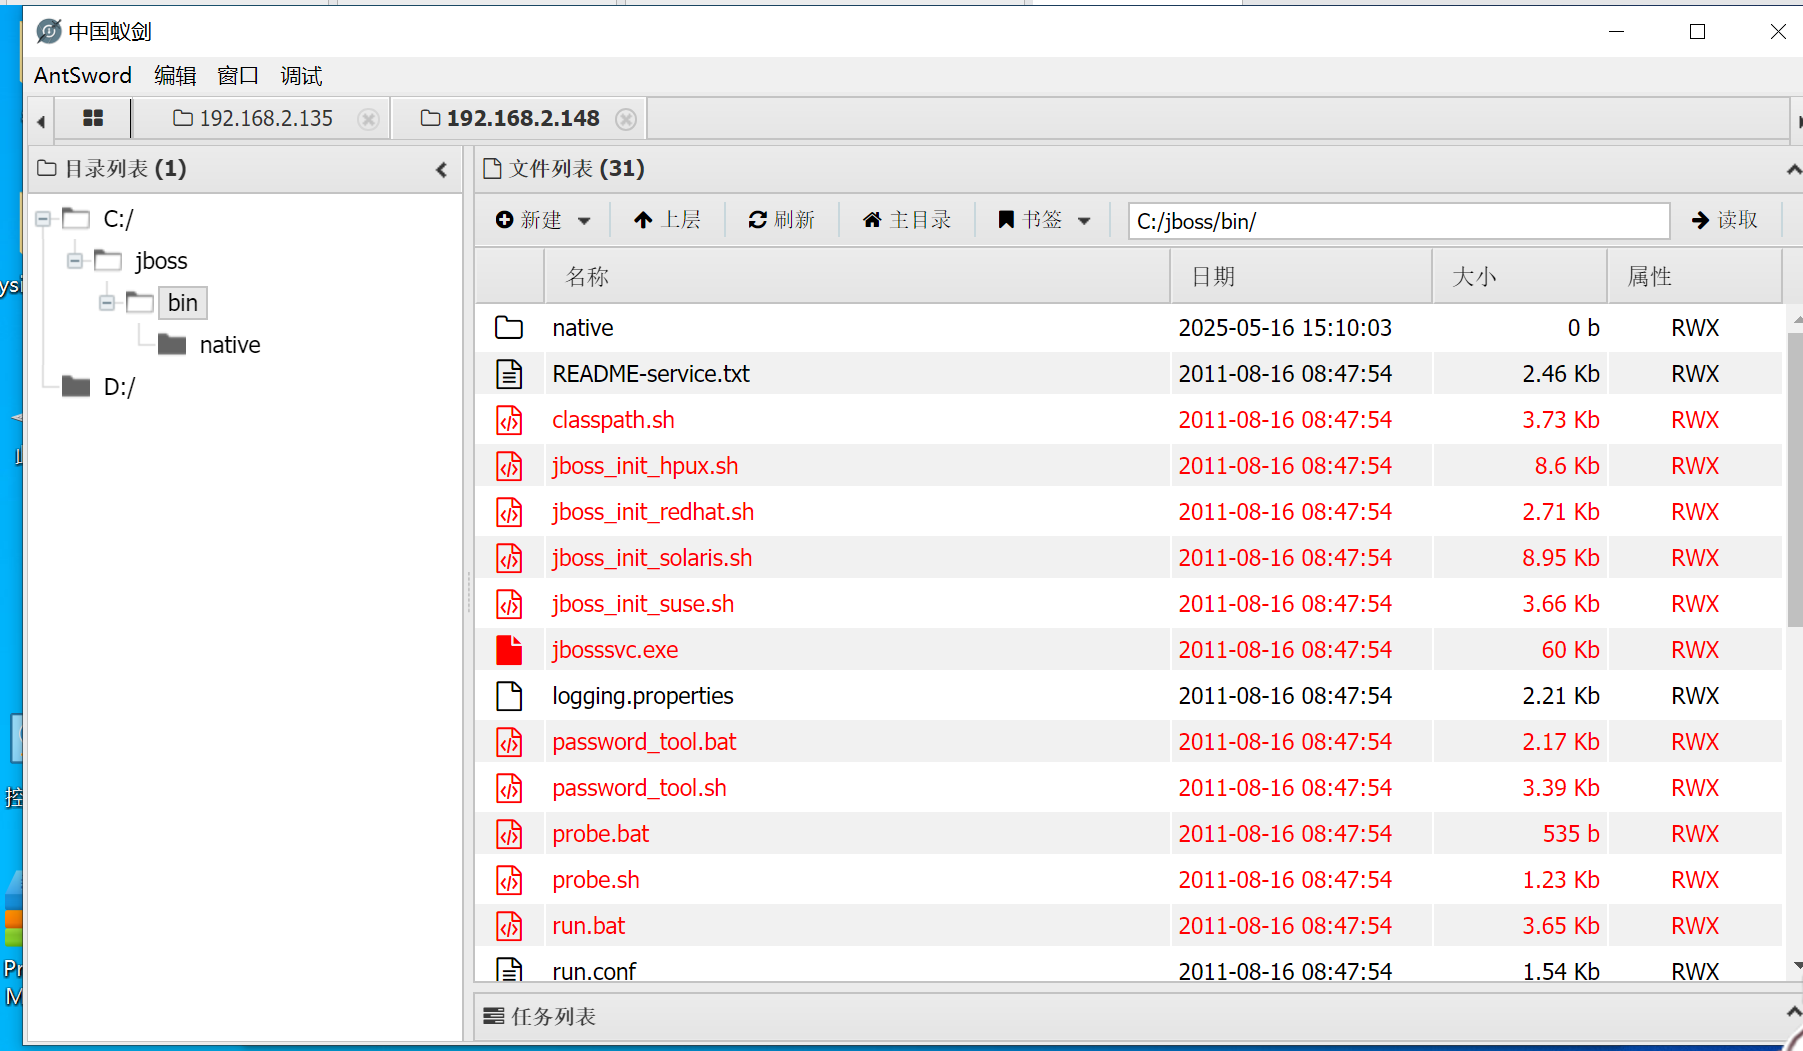Click the 读取 read button

[x=1724, y=220]
